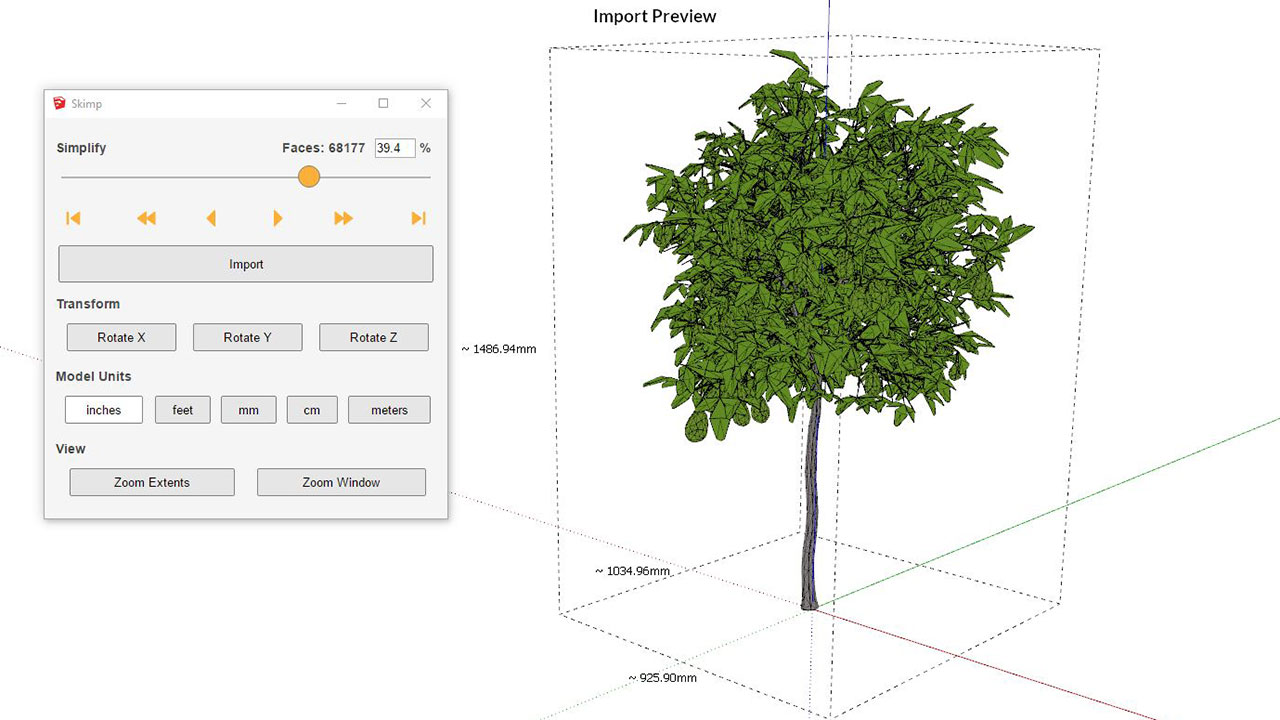The width and height of the screenshot is (1280, 720).
Task: Click the double-left rewind arrow
Action: pyautogui.click(x=146, y=218)
